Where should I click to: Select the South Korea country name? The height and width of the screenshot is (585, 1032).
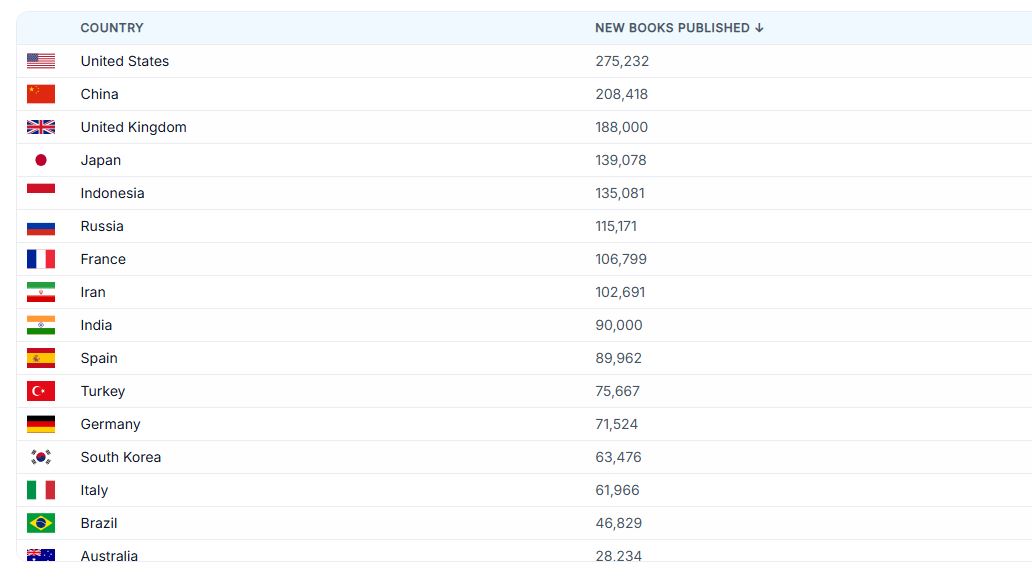(x=121, y=457)
